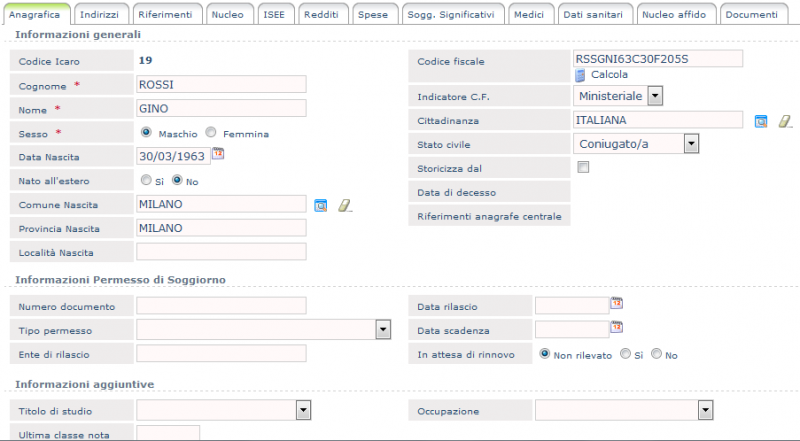The height and width of the screenshot is (441, 800).
Task: Open calendar picker for Data scadenza
Action: point(617,327)
